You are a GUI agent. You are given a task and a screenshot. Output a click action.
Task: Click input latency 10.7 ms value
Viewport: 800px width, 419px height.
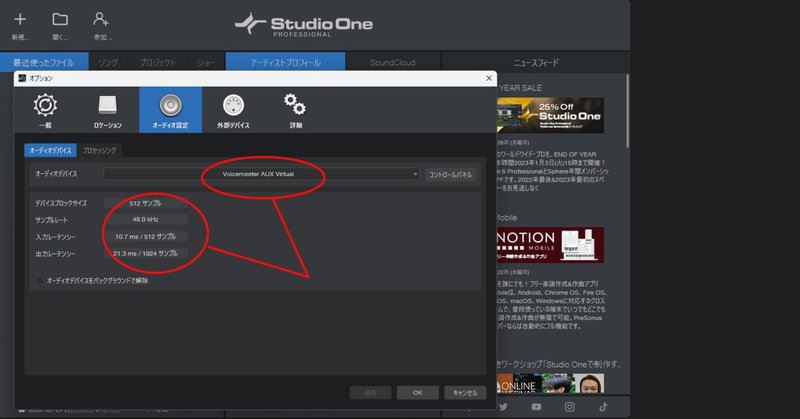[145, 236]
